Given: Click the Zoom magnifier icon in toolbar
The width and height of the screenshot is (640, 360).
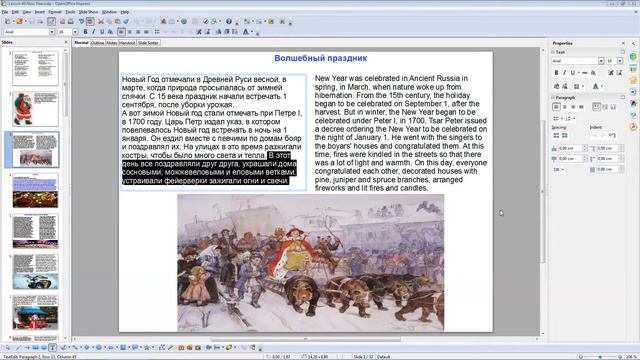Looking at the screenshot, I should tap(213, 21).
